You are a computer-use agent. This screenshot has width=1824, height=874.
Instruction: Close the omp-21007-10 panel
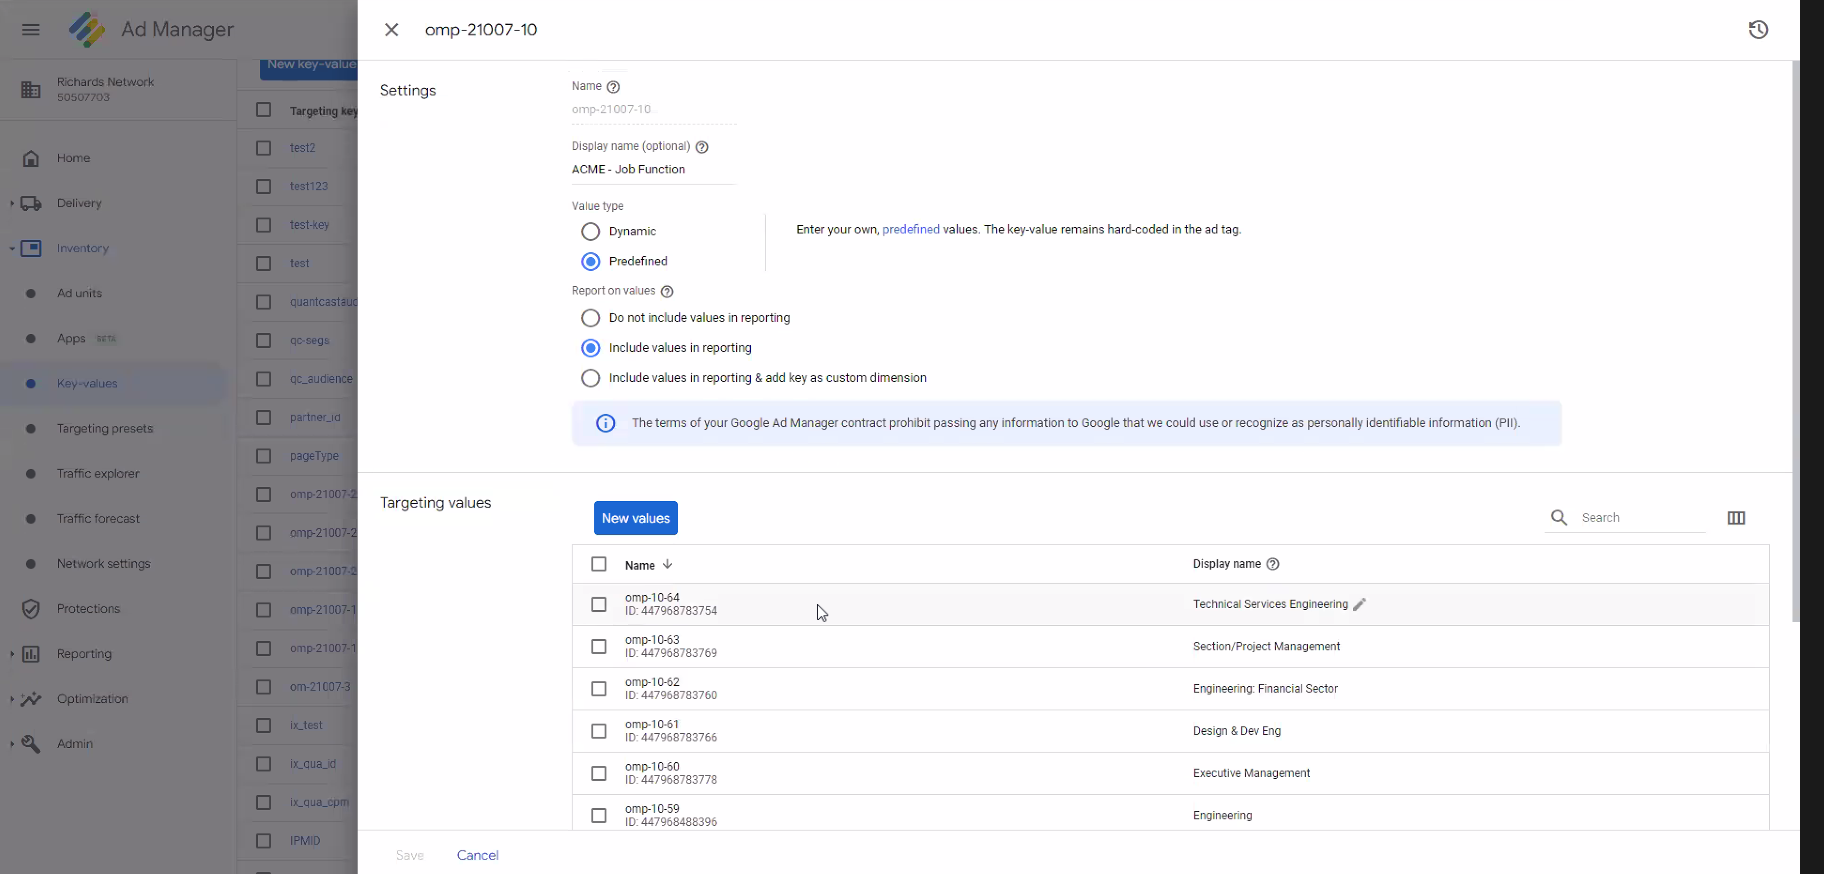pyautogui.click(x=392, y=30)
